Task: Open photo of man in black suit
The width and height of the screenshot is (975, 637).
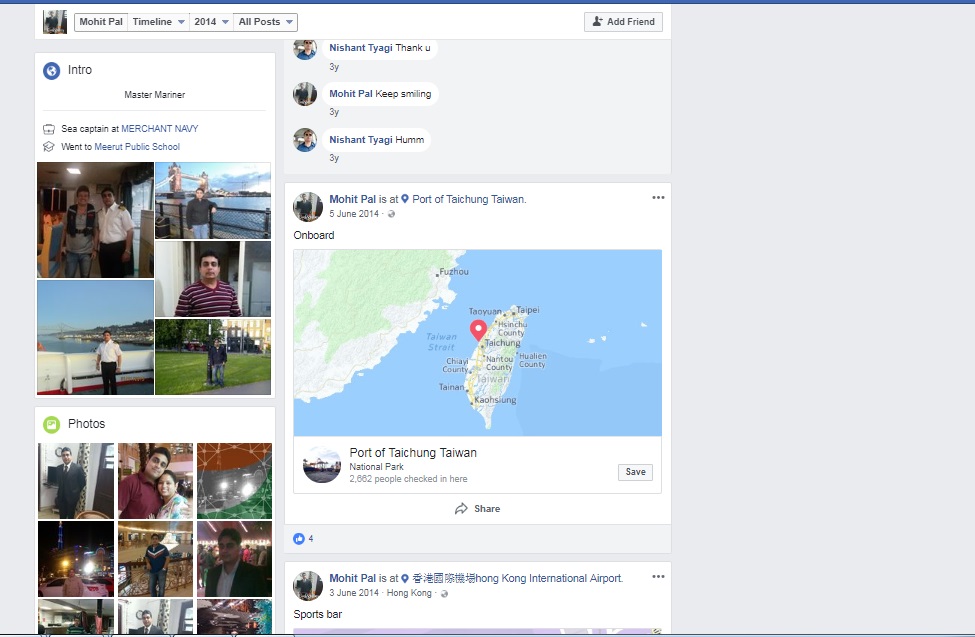Action: point(76,481)
